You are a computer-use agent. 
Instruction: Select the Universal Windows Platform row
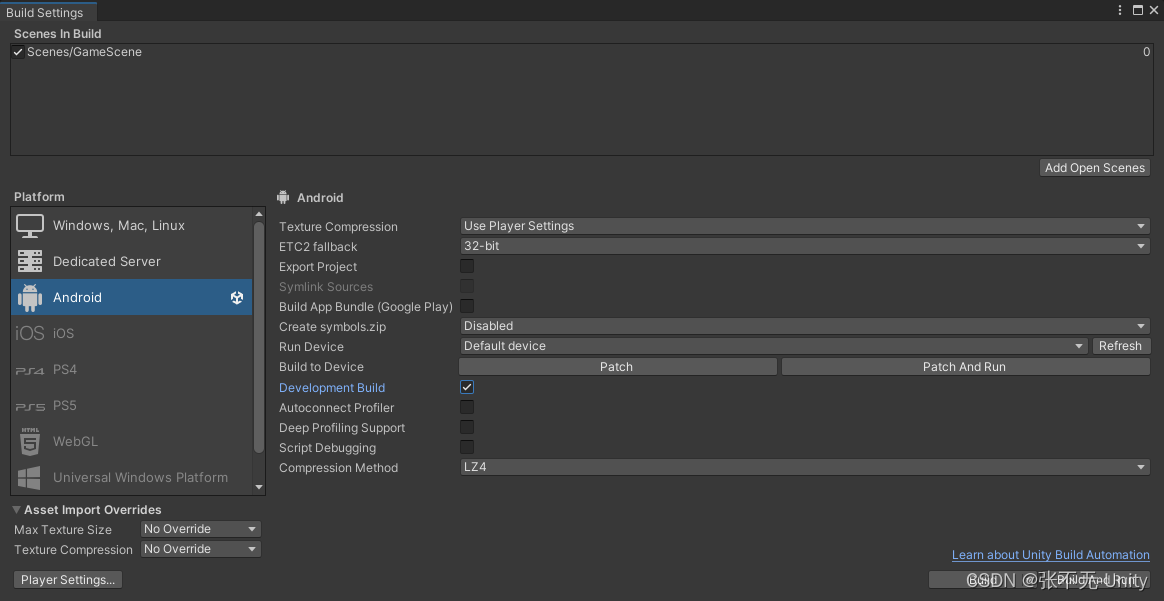point(131,478)
